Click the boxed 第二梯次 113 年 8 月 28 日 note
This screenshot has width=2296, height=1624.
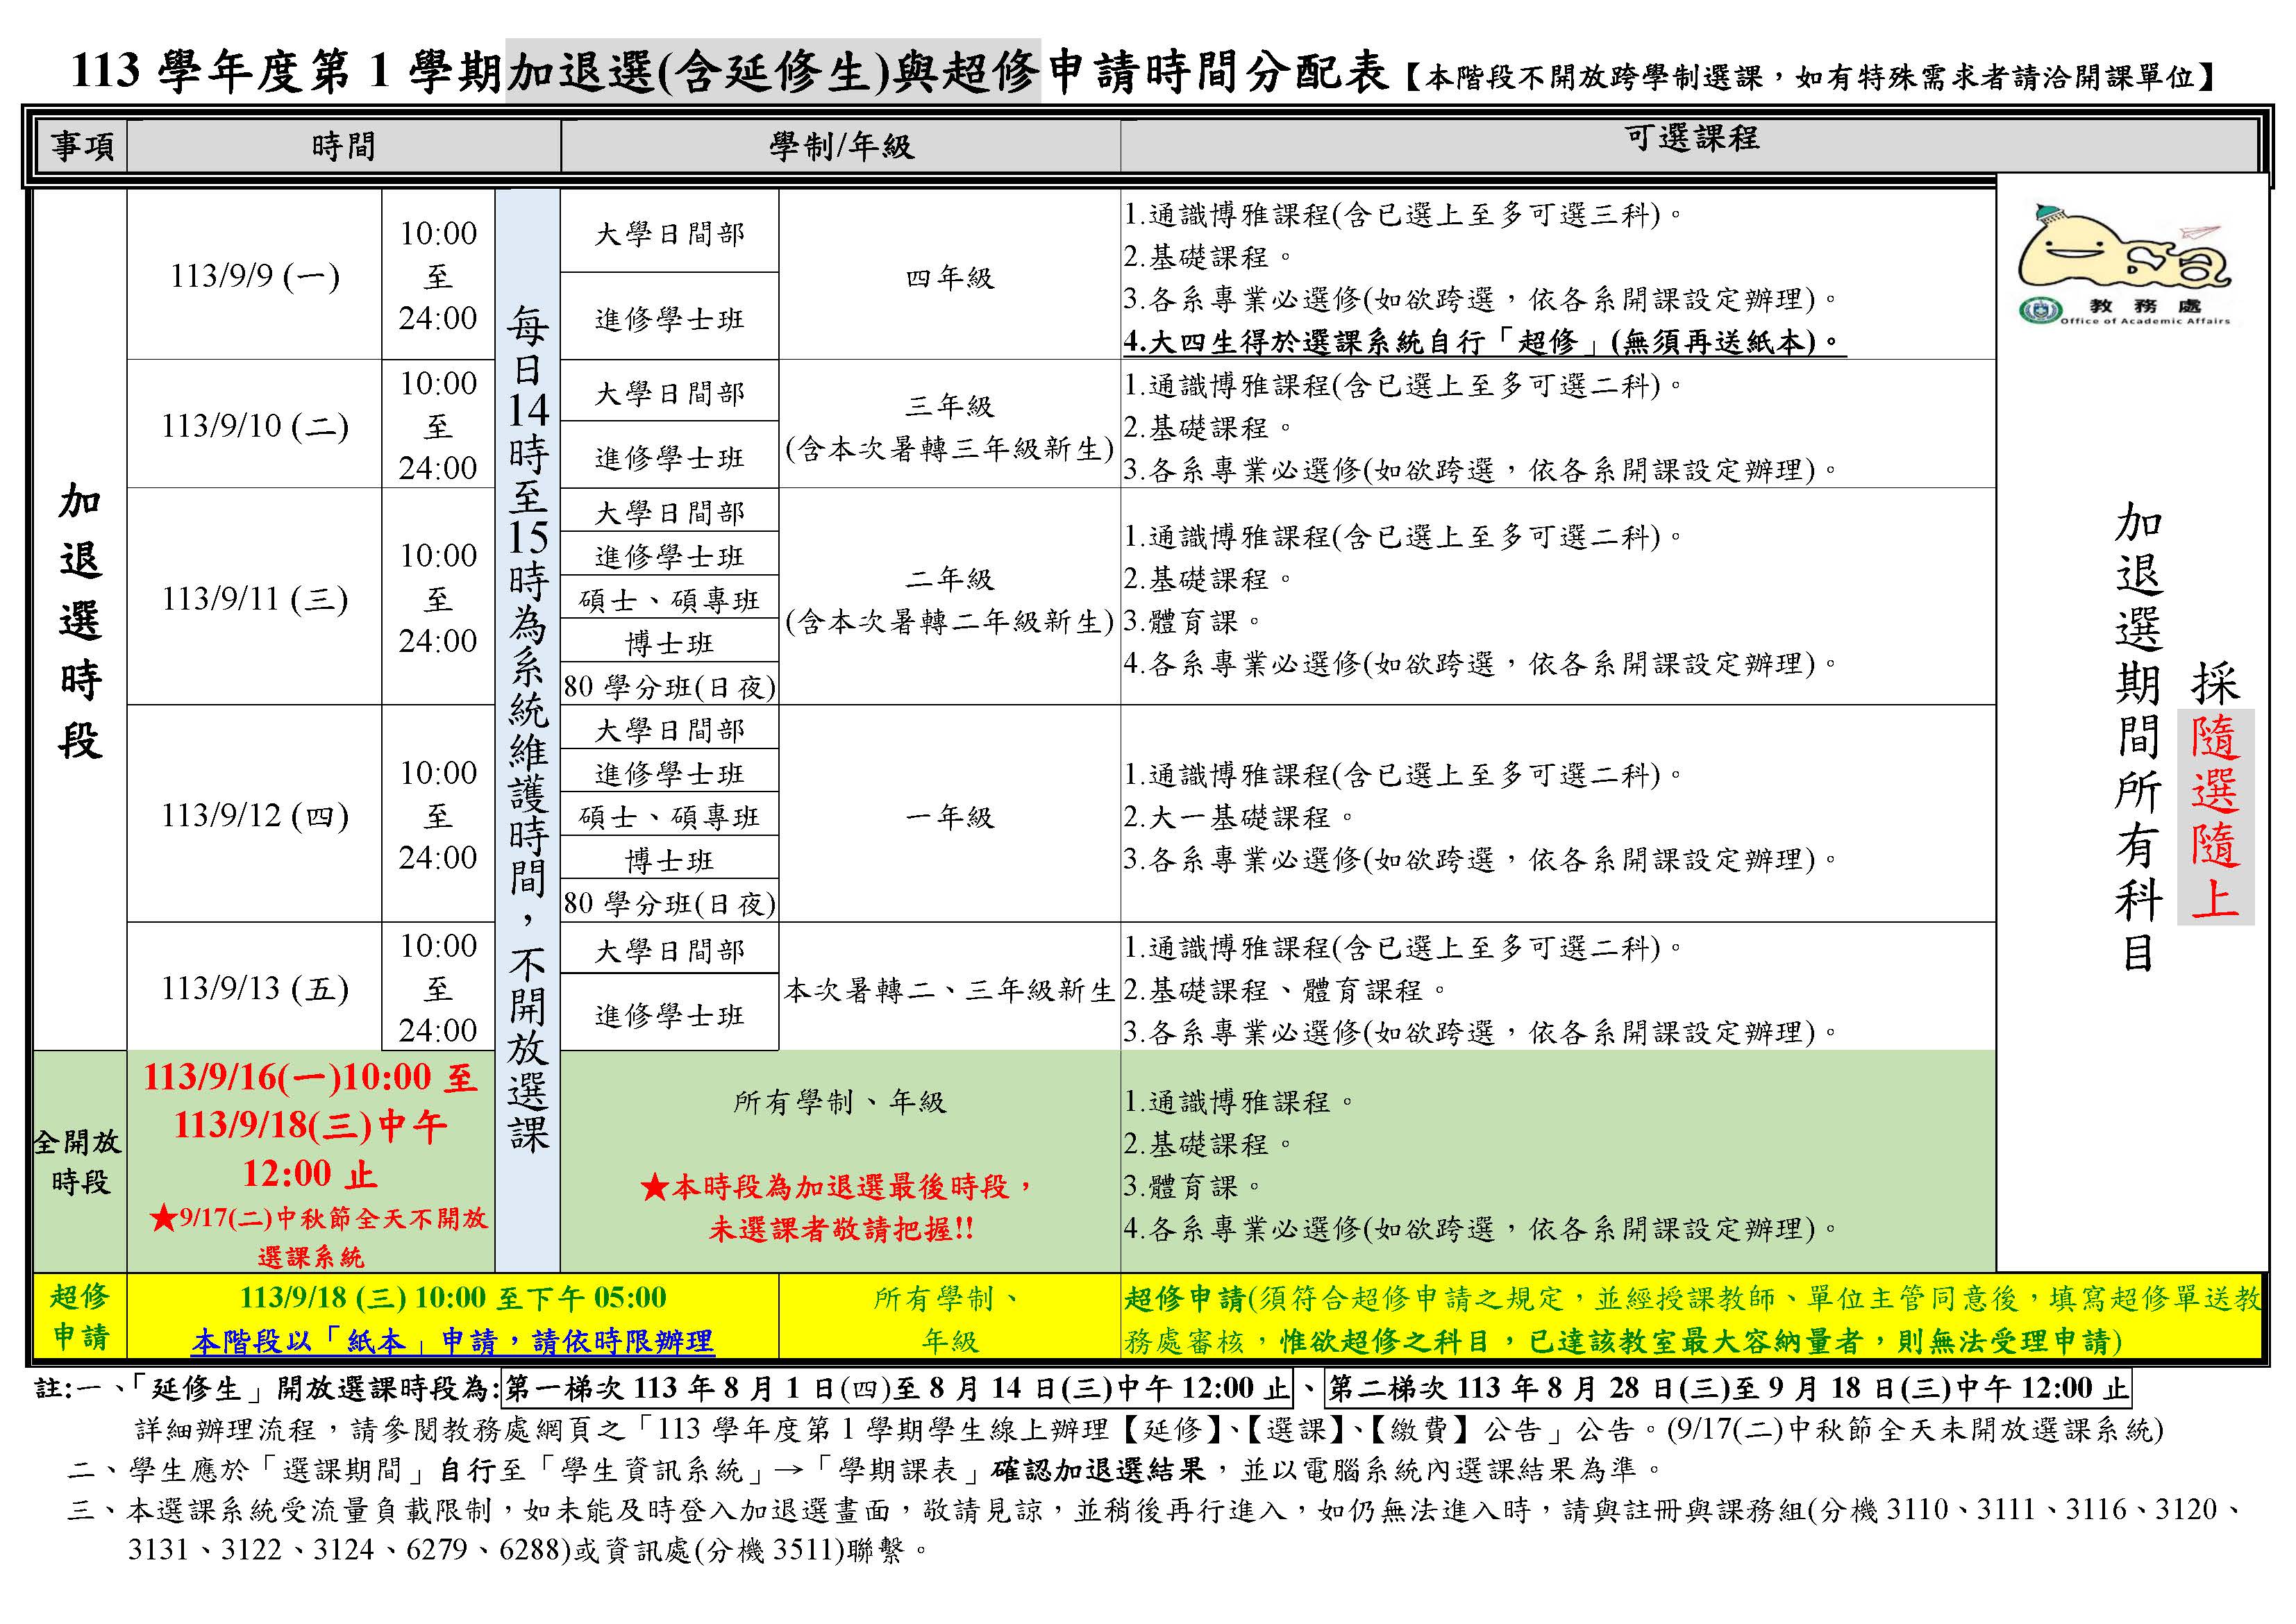1728,1388
